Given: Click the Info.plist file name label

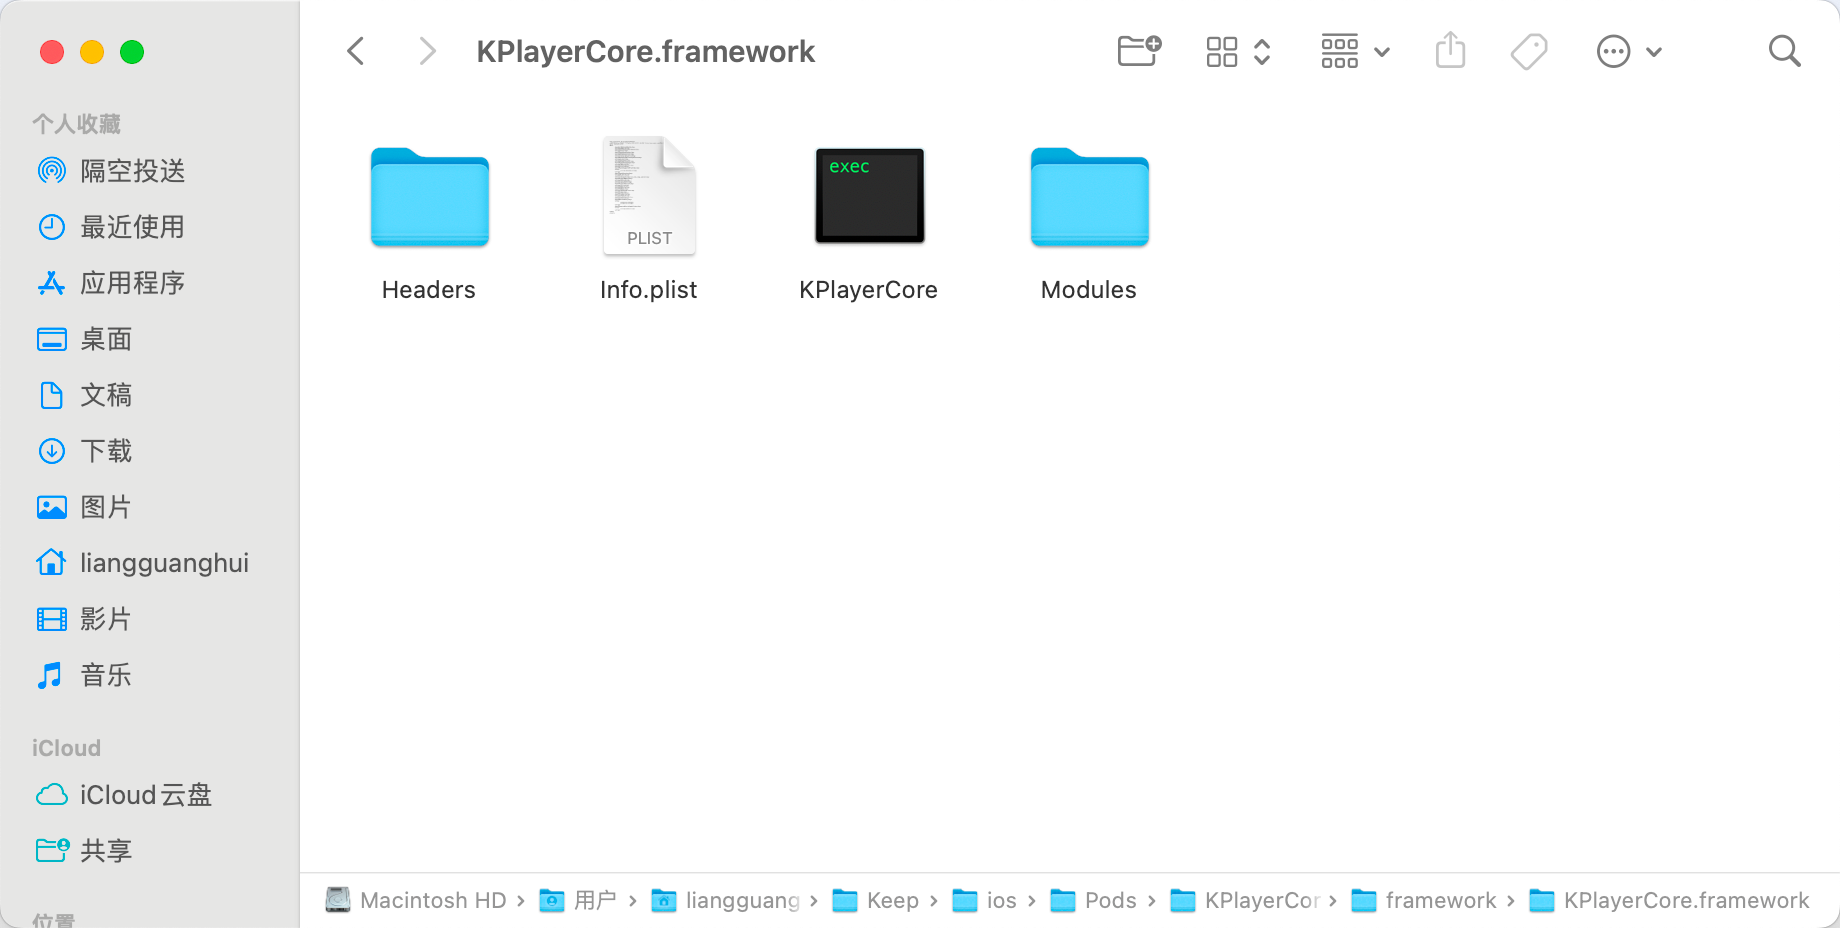Looking at the screenshot, I should [x=649, y=290].
